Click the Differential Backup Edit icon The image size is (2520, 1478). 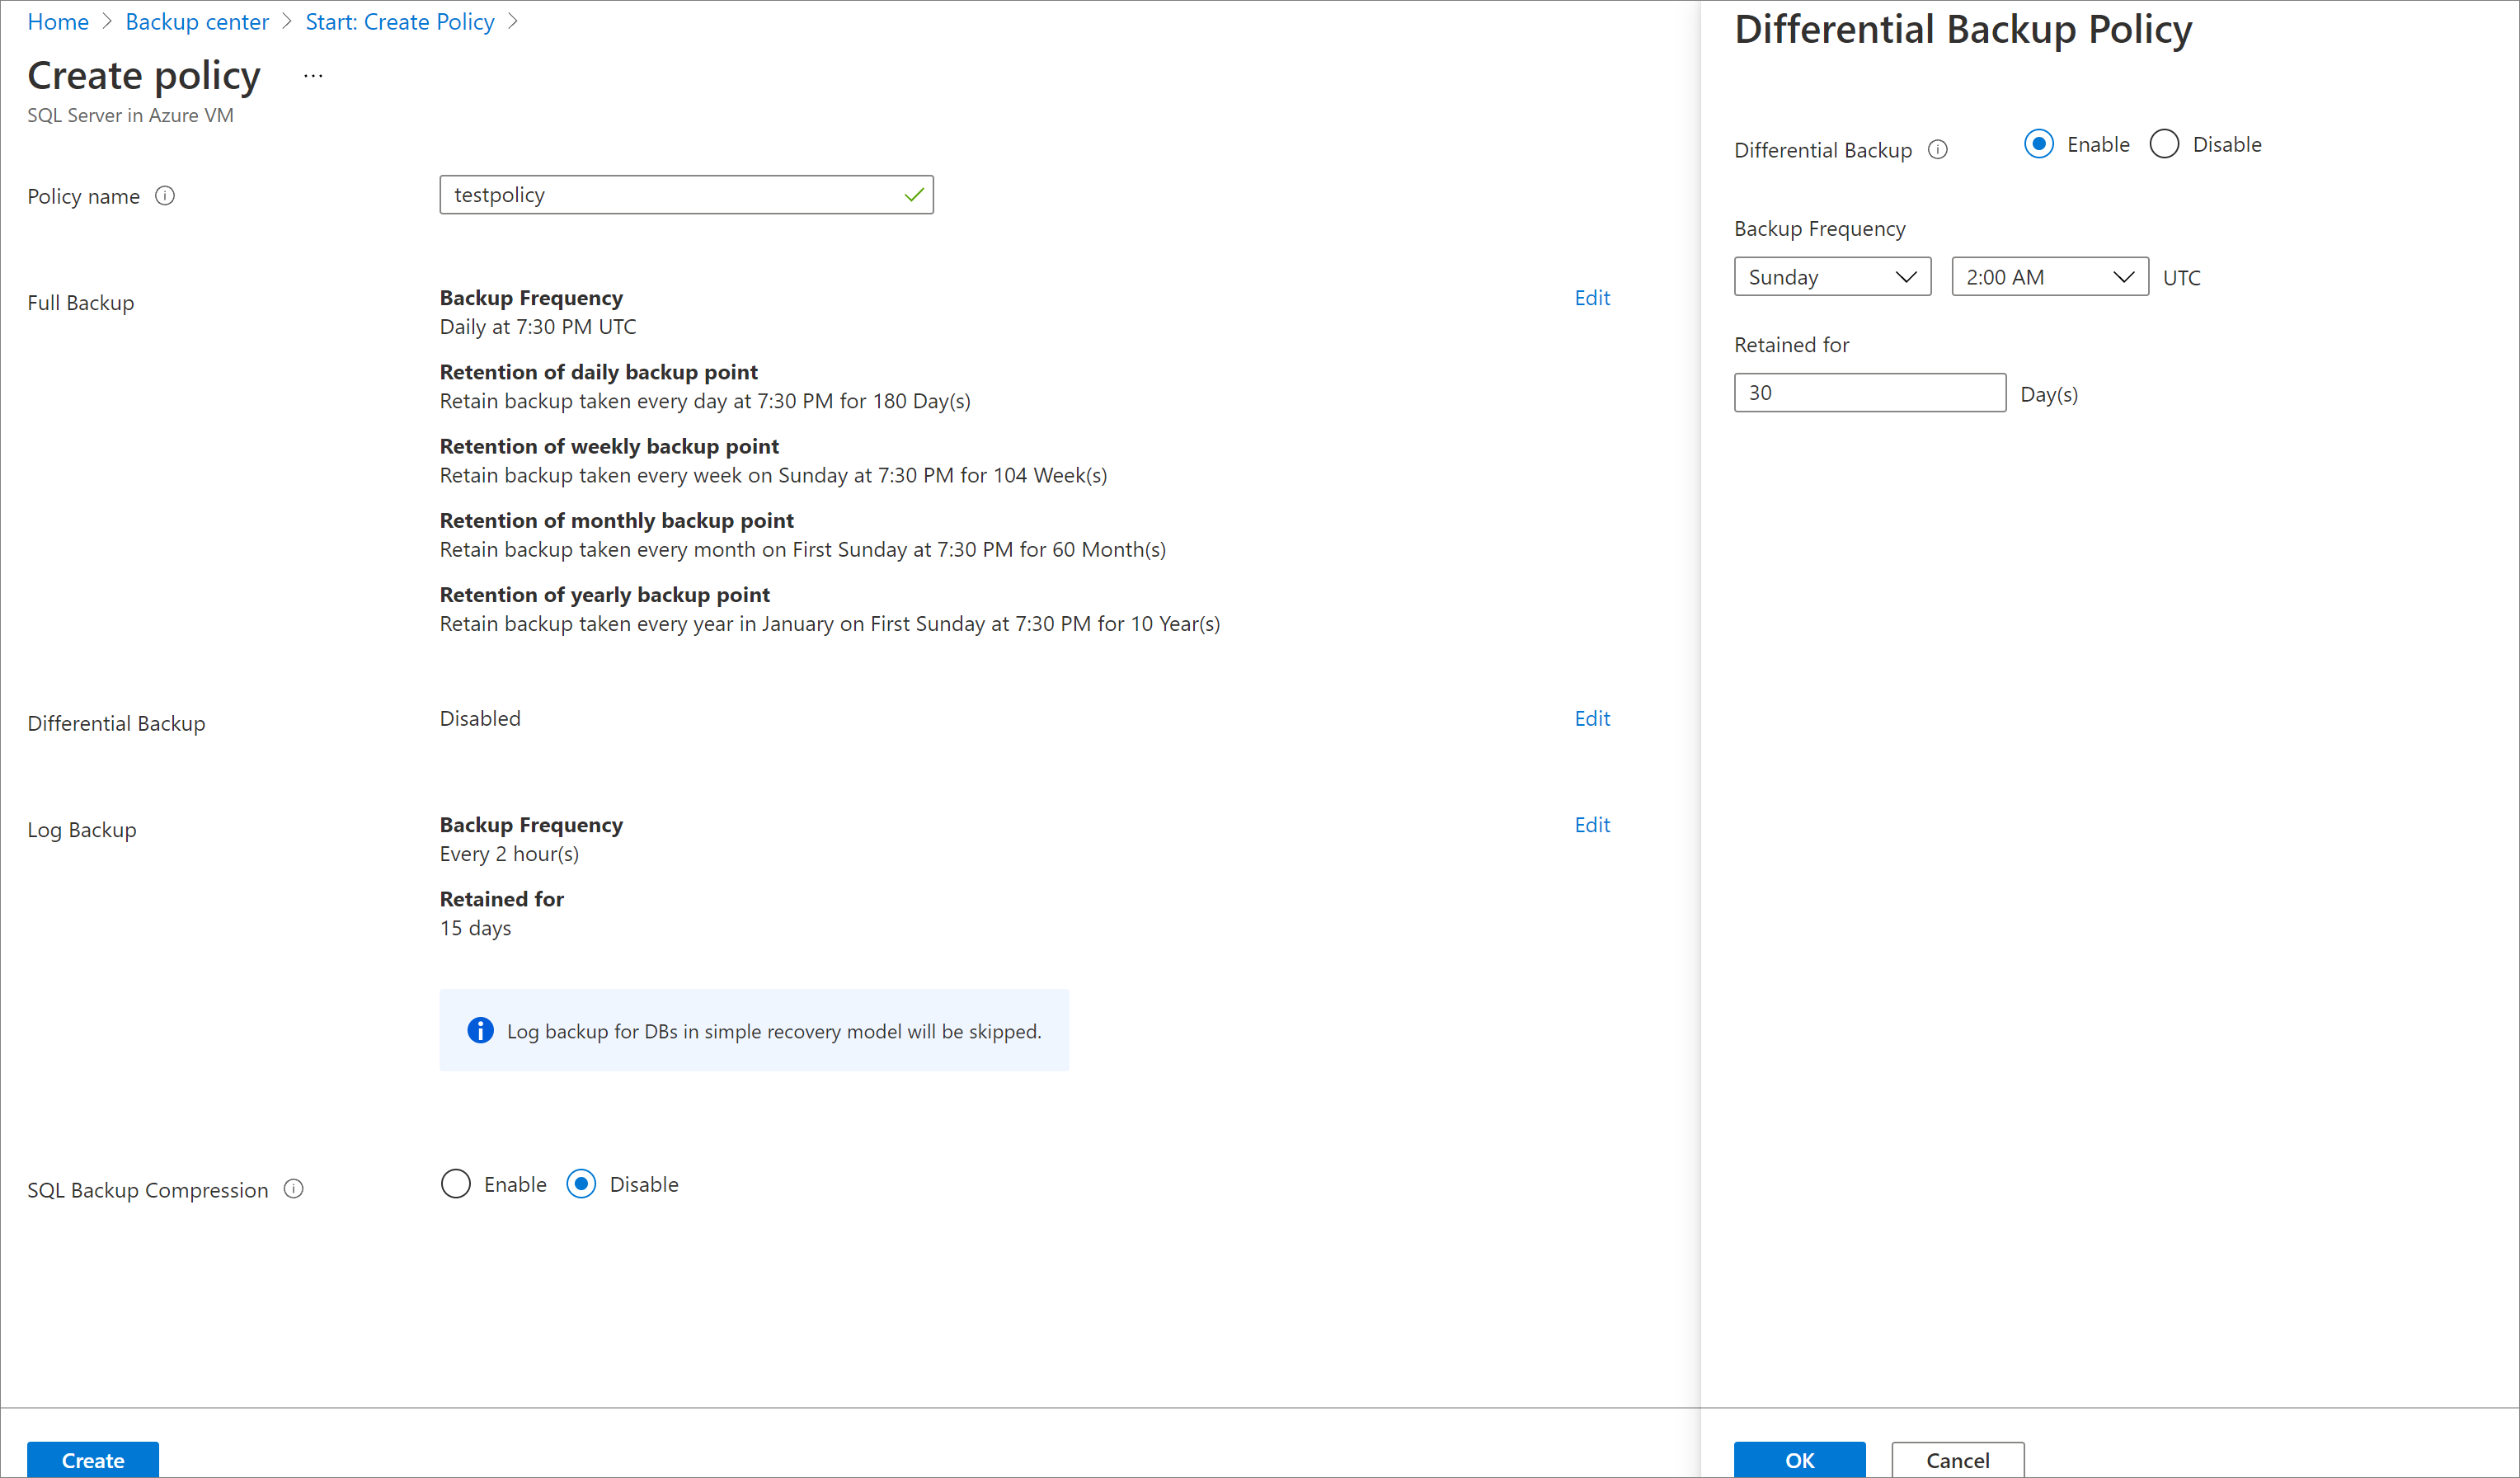pyautogui.click(x=1591, y=718)
